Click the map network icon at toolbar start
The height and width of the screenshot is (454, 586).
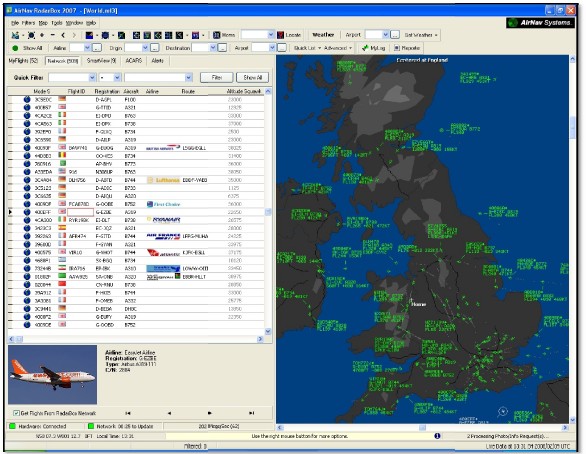(x=15, y=35)
